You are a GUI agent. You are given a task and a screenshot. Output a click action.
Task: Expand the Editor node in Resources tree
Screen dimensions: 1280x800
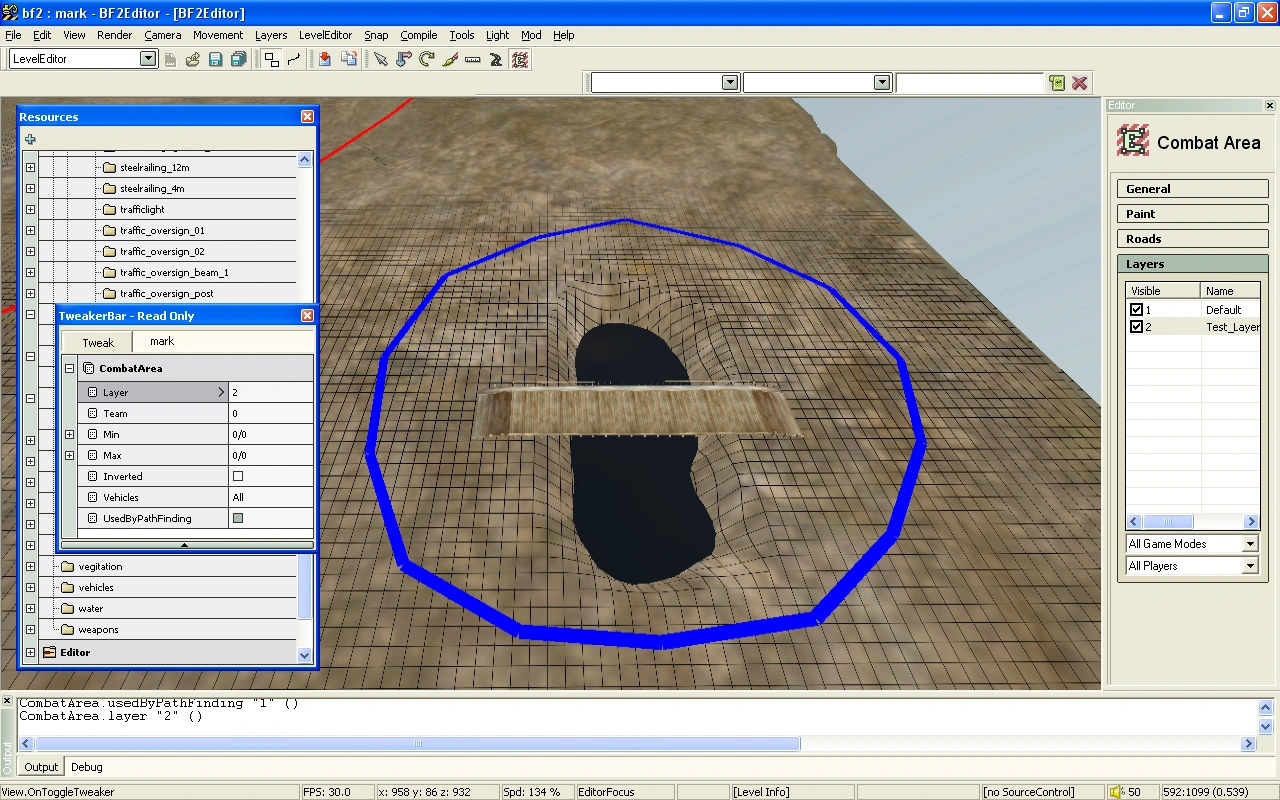[x=30, y=653]
